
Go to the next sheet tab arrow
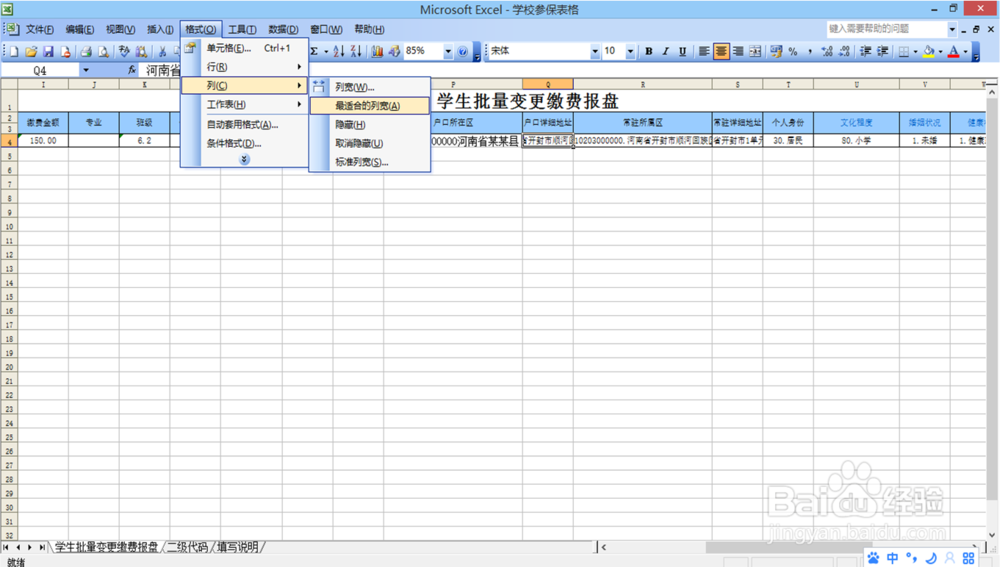[x=29, y=547]
